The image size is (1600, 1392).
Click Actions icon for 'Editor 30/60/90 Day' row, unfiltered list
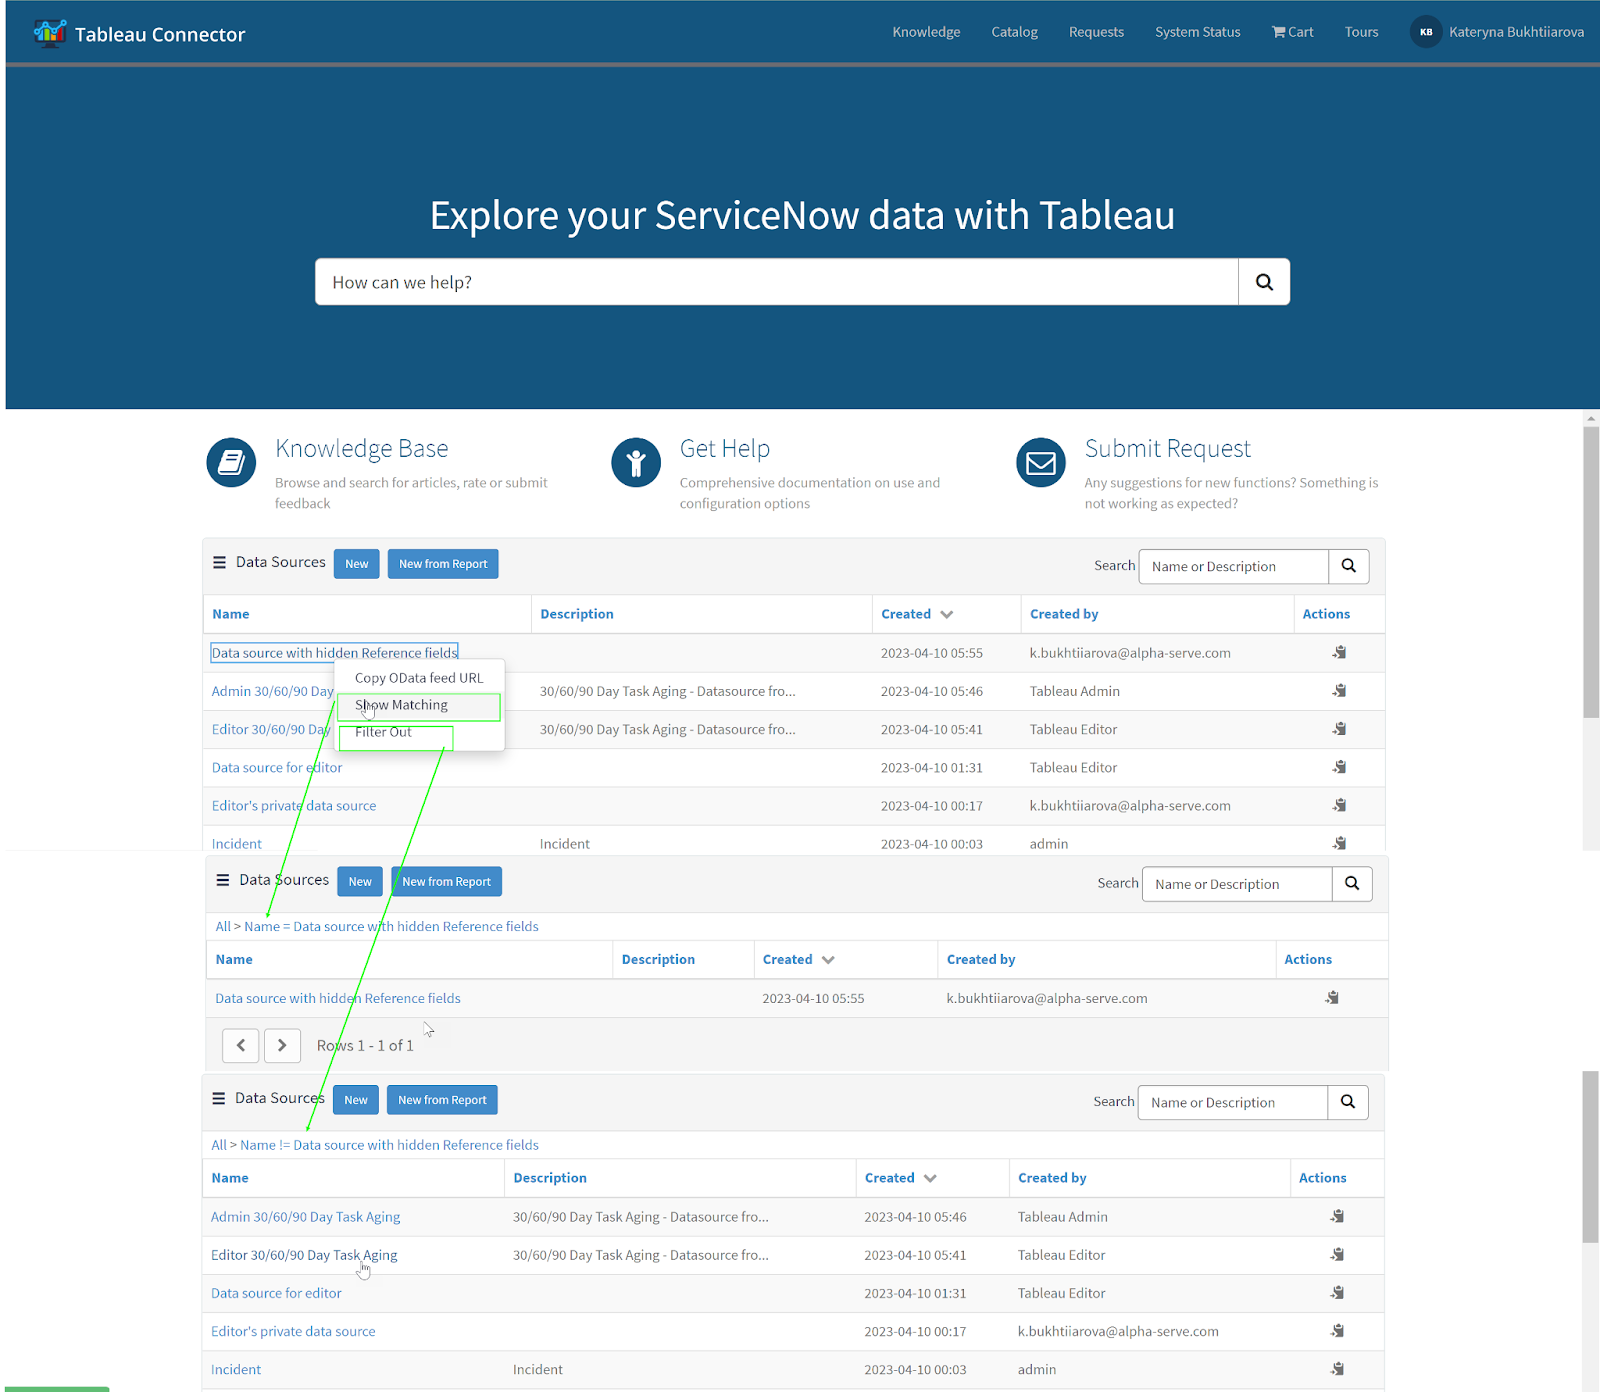pyautogui.click(x=1339, y=728)
